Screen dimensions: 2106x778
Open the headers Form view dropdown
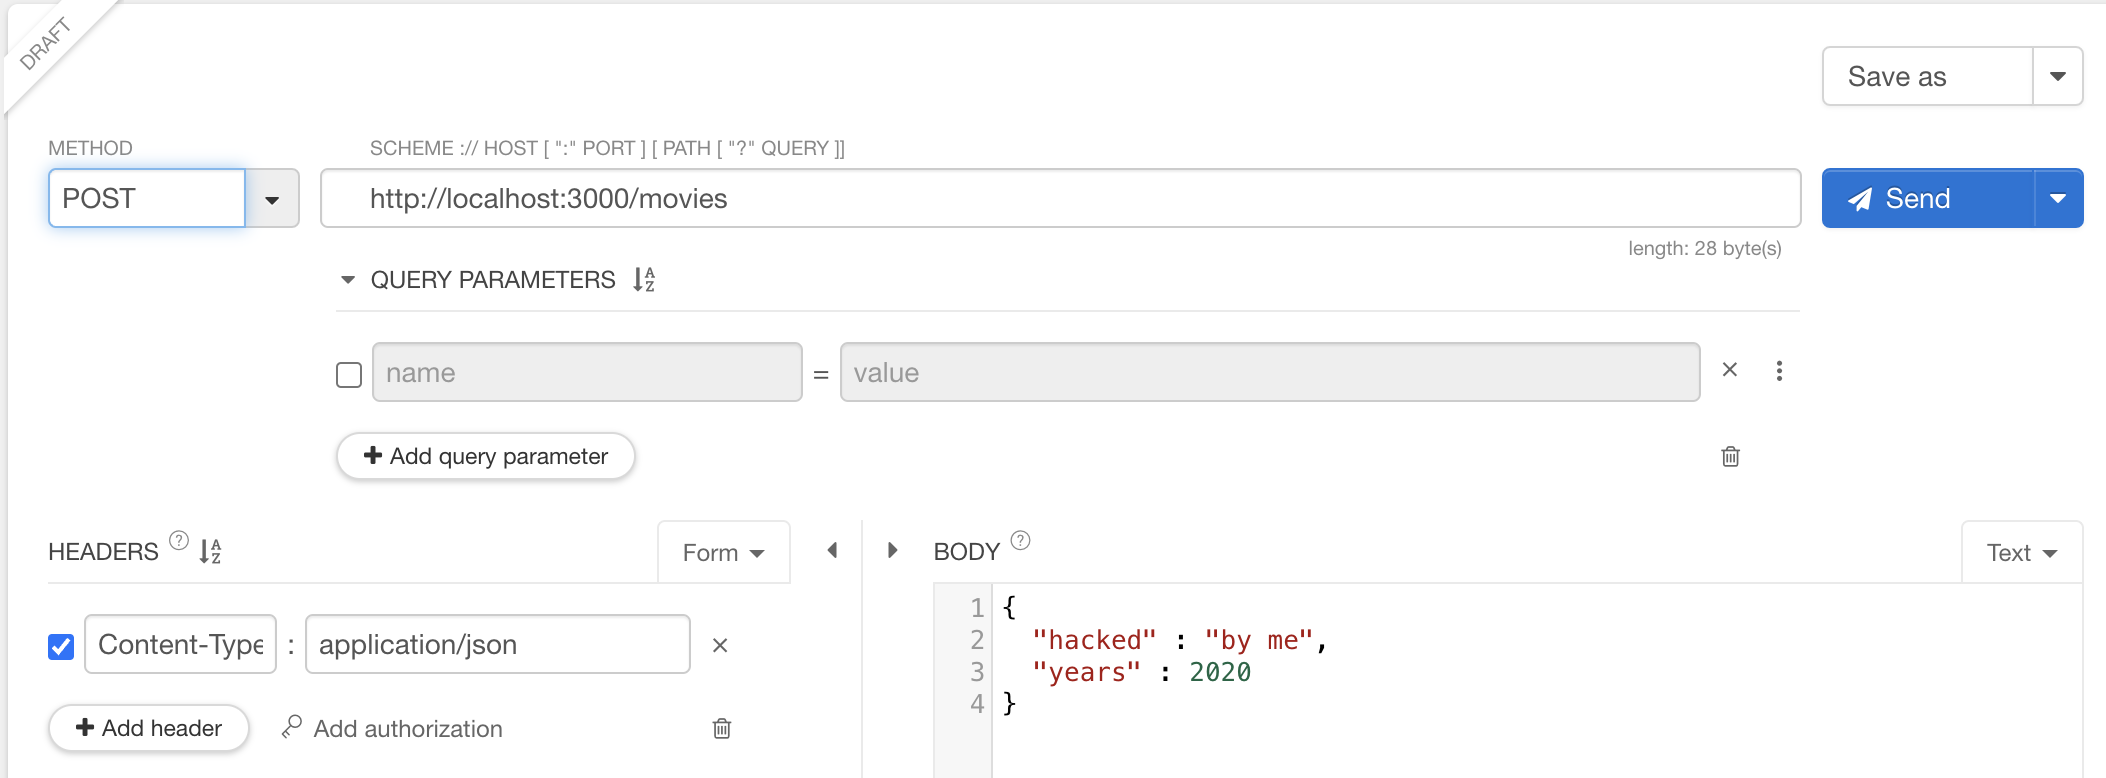pyautogui.click(x=724, y=553)
